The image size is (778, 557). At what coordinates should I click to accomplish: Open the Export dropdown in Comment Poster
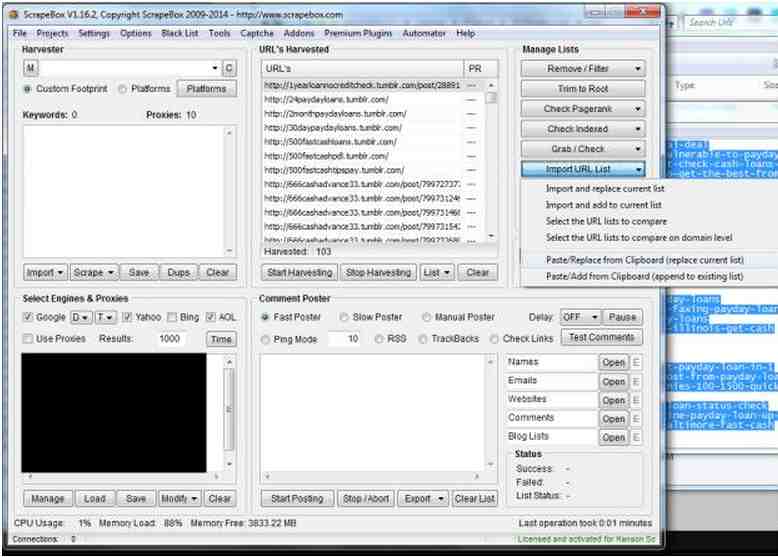423,498
